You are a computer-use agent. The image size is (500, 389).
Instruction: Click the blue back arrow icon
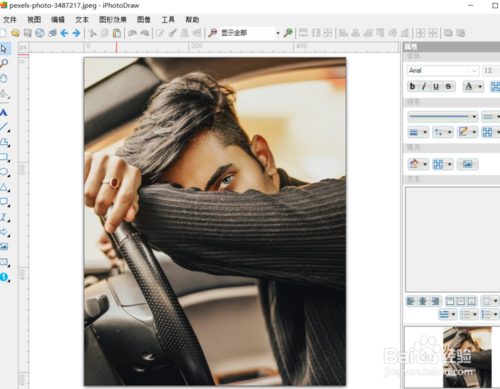(64, 33)
